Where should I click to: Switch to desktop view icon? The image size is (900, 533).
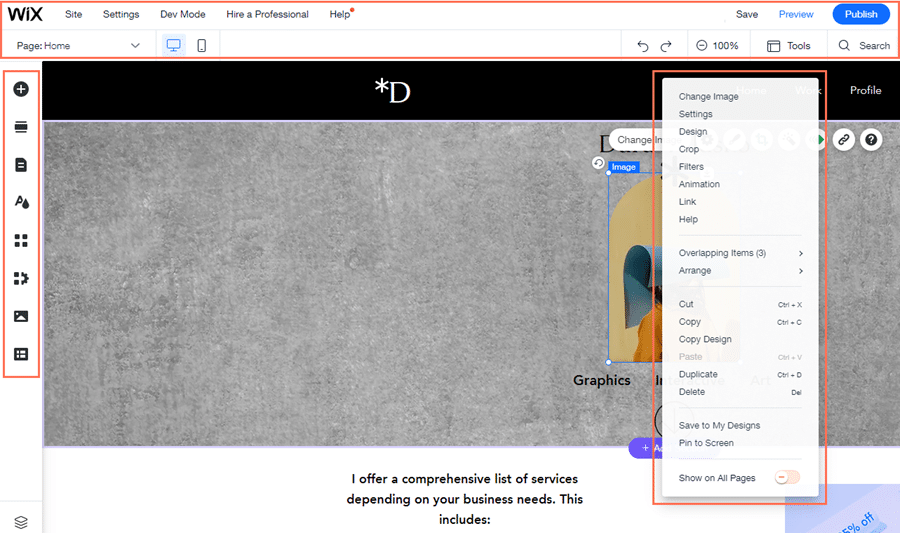(174, 46)
